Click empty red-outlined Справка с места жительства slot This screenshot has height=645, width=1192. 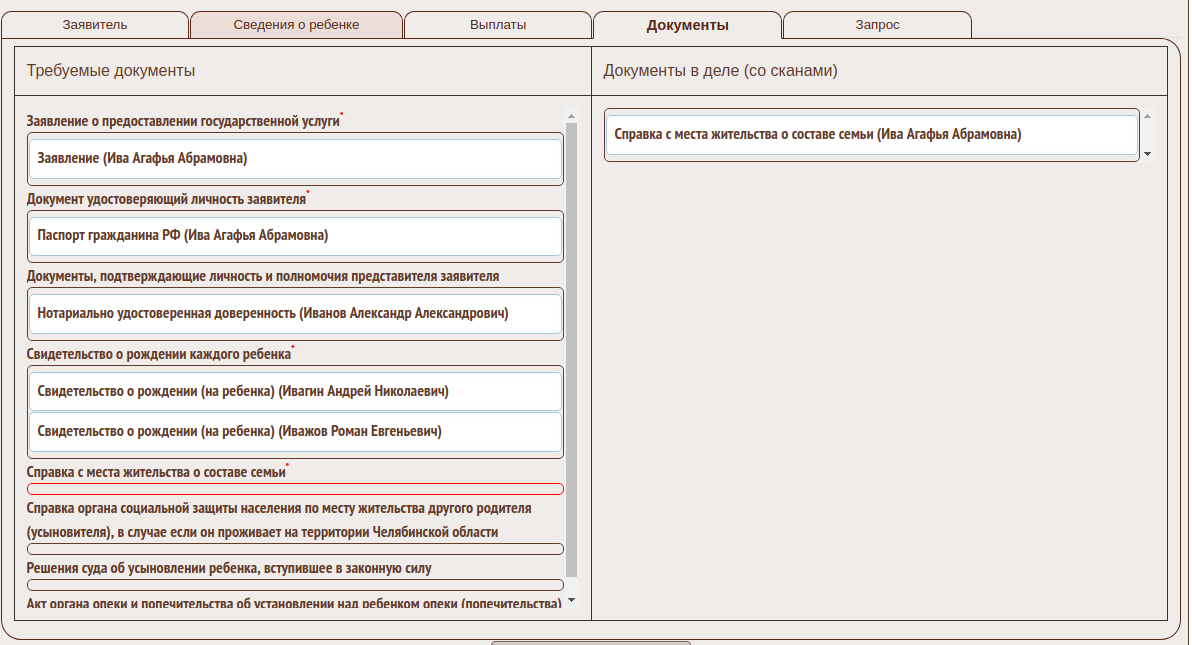pos(295,489)
